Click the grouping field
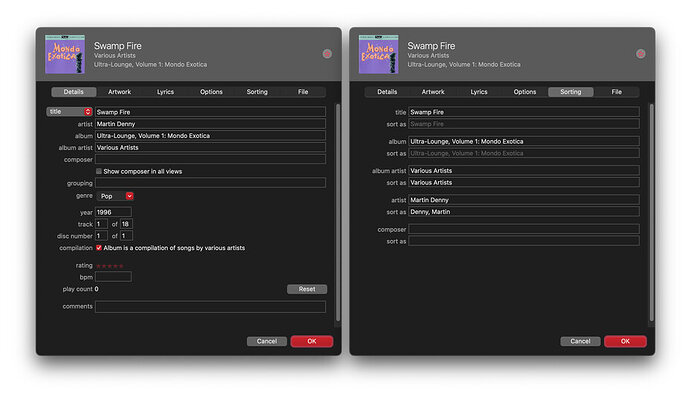This screenshot has width=690, height=400. pyautogui.click(x=210, y=183)
